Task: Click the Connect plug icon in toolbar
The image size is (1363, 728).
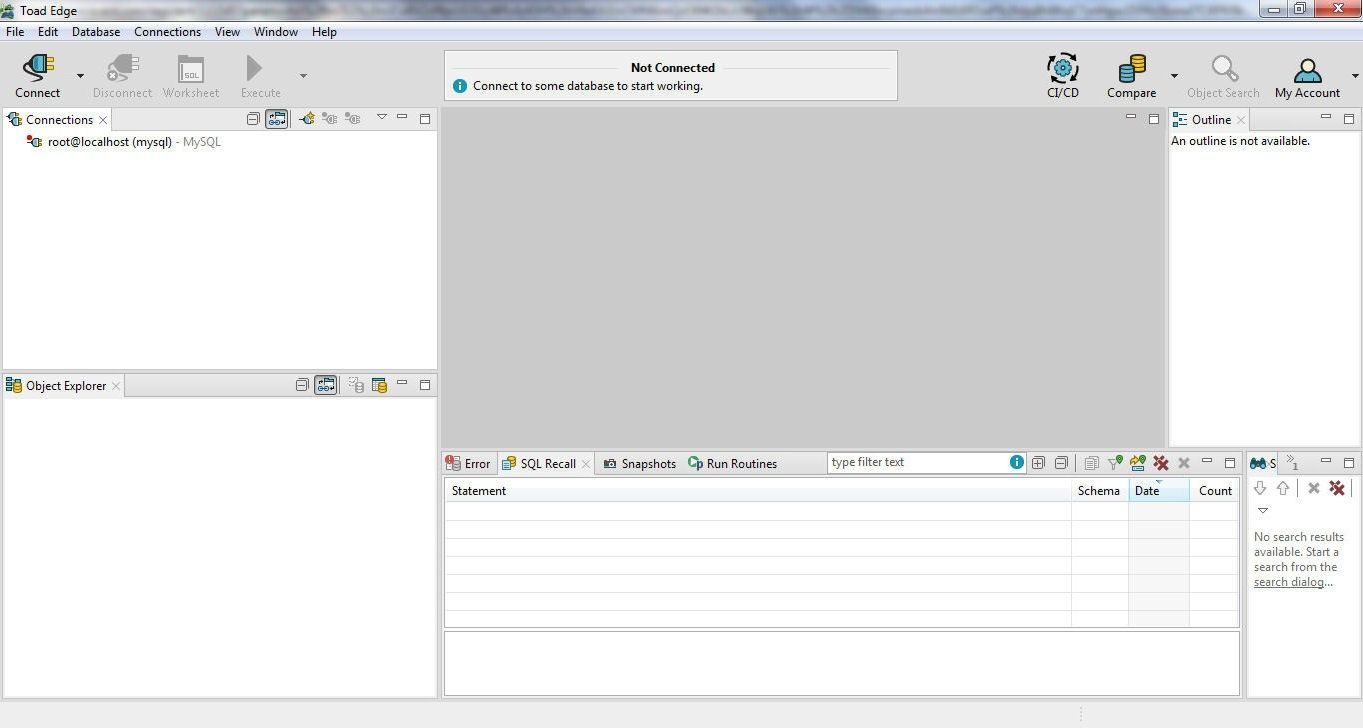Action: (38, 68)
